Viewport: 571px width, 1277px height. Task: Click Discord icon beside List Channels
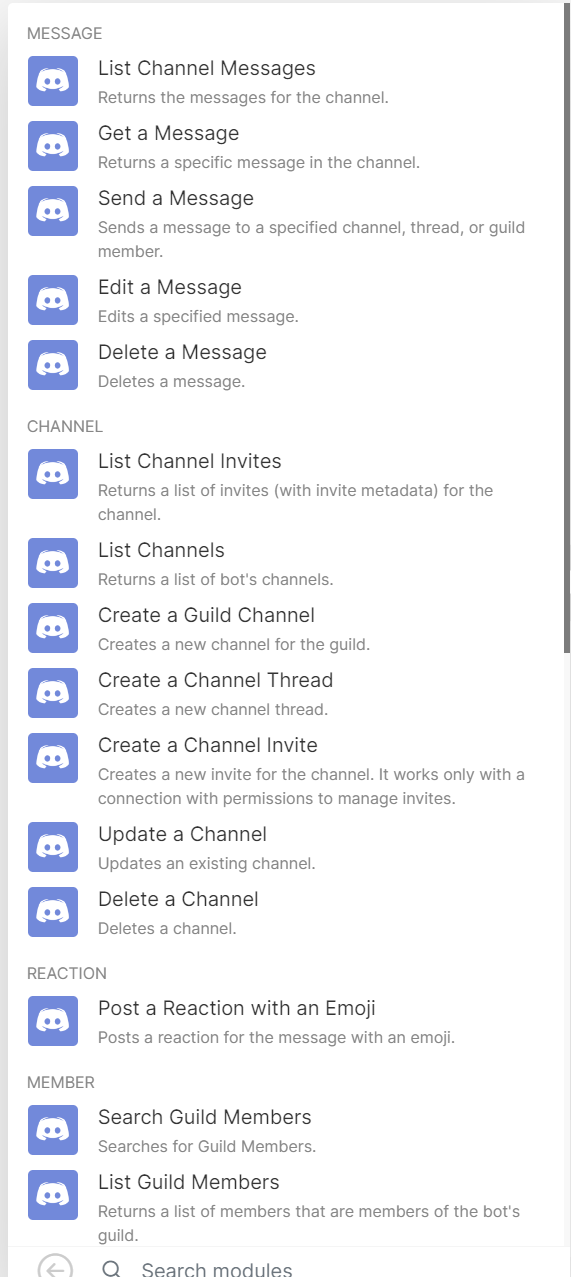(53, 563)
